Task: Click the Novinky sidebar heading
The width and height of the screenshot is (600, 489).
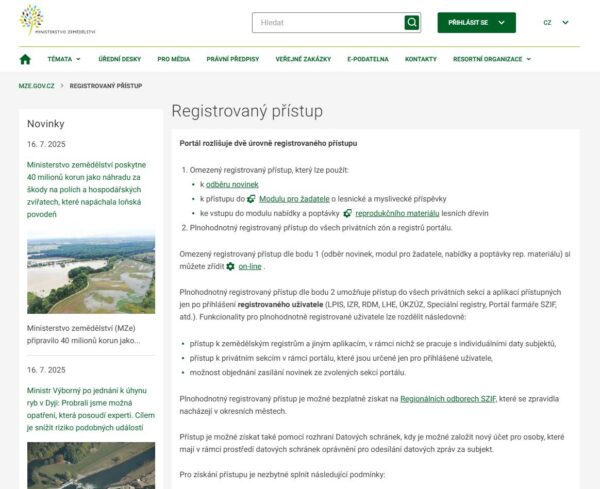Action: [x=46, y=124]
